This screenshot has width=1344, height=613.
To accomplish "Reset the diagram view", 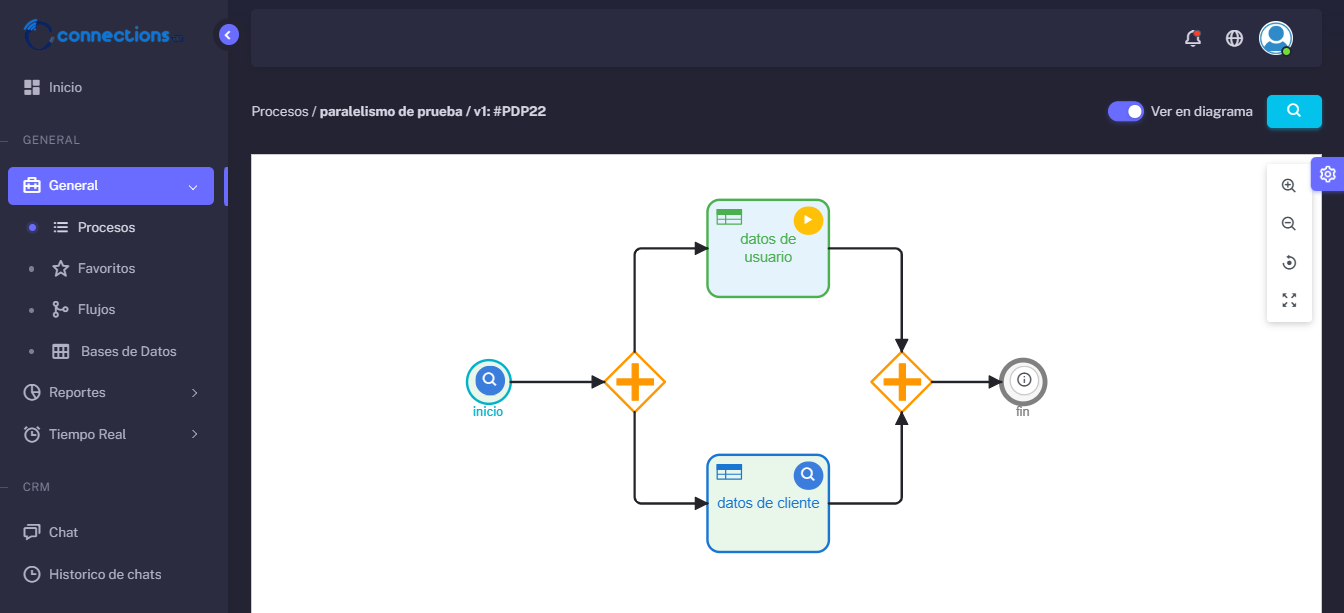I will 1289,262.
